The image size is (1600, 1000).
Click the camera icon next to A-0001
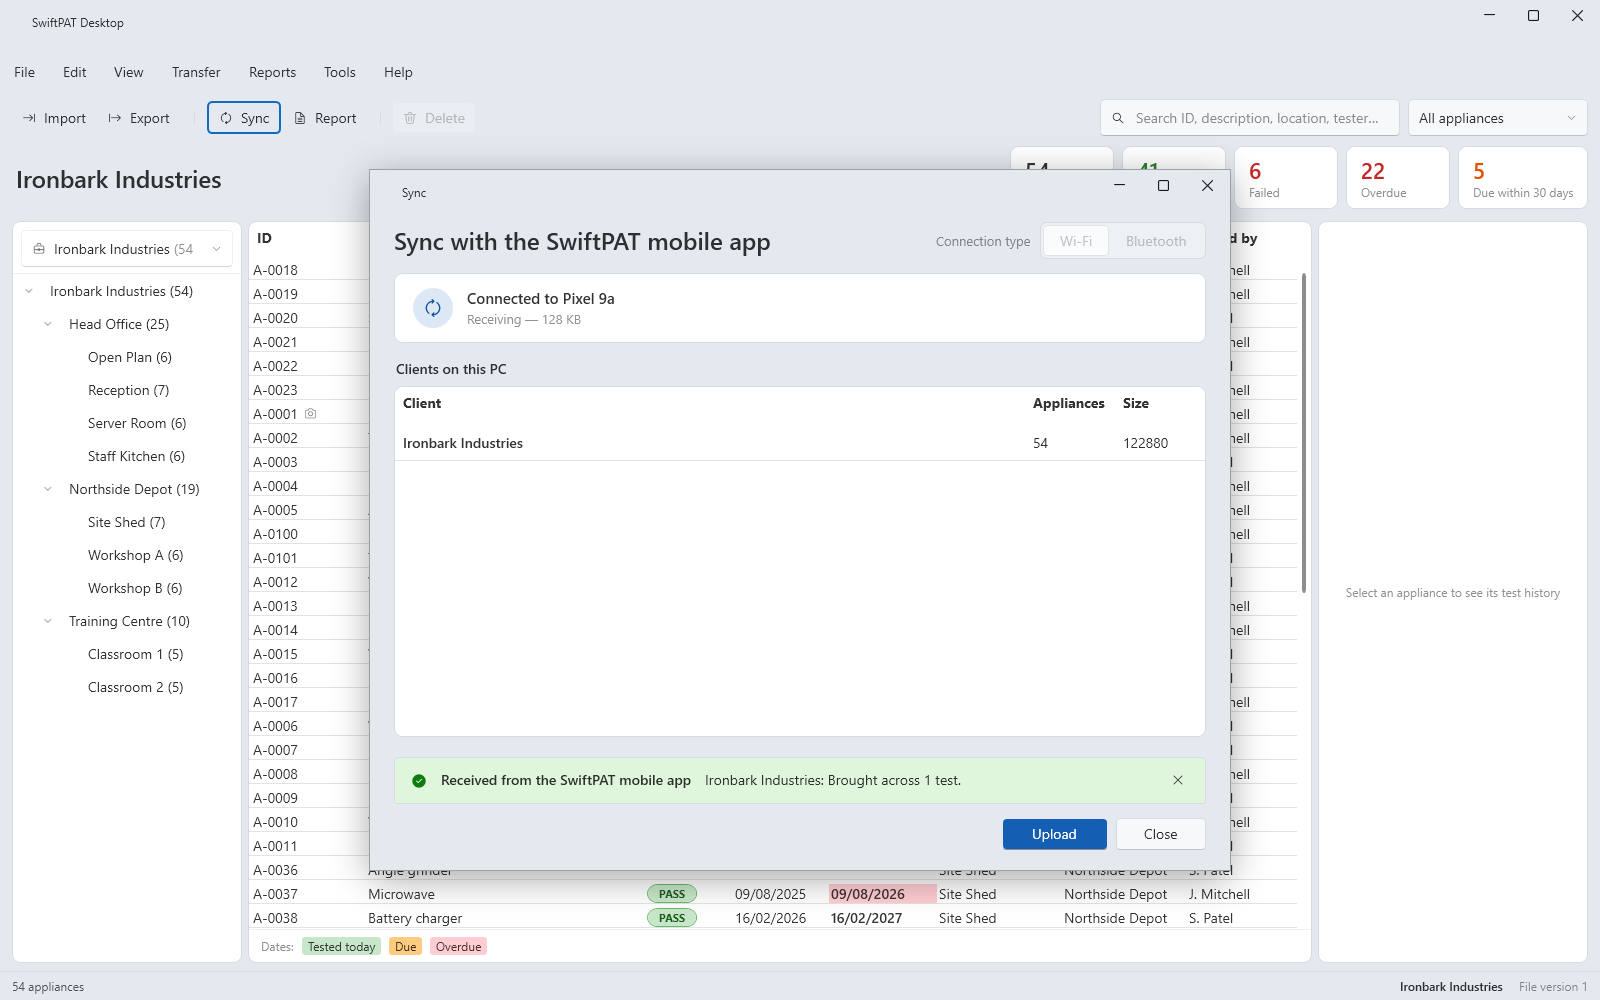(311, 413)
